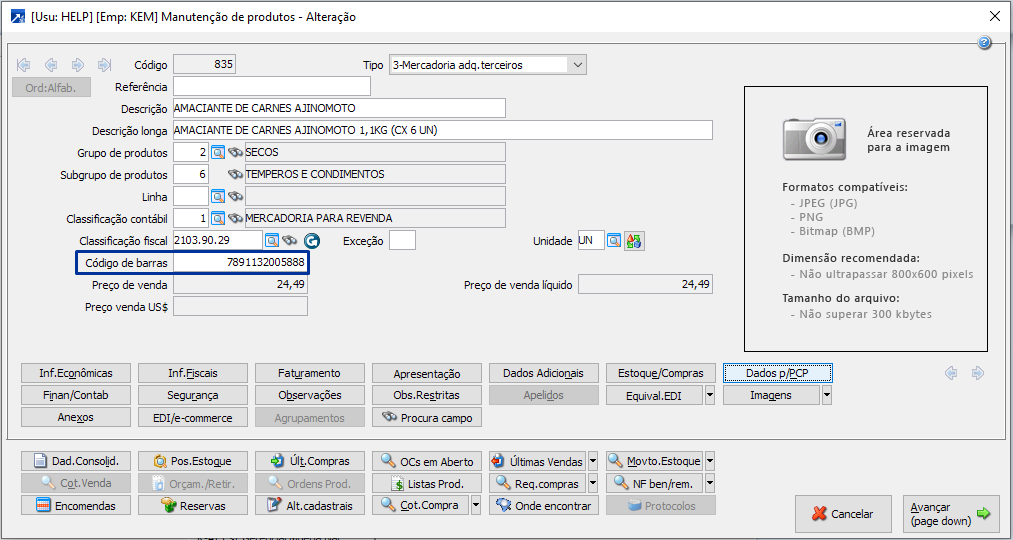Open Pos.Estoque stock position
Image resolution: width=1013 pixels, height=540 pixels.
coord(193,461)
